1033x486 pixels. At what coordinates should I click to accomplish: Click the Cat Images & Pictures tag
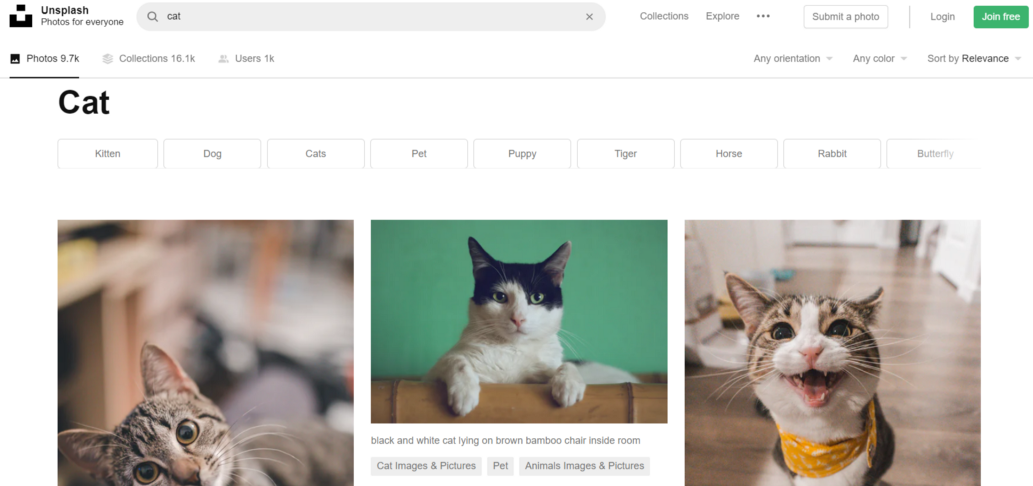tap(426, 466)
